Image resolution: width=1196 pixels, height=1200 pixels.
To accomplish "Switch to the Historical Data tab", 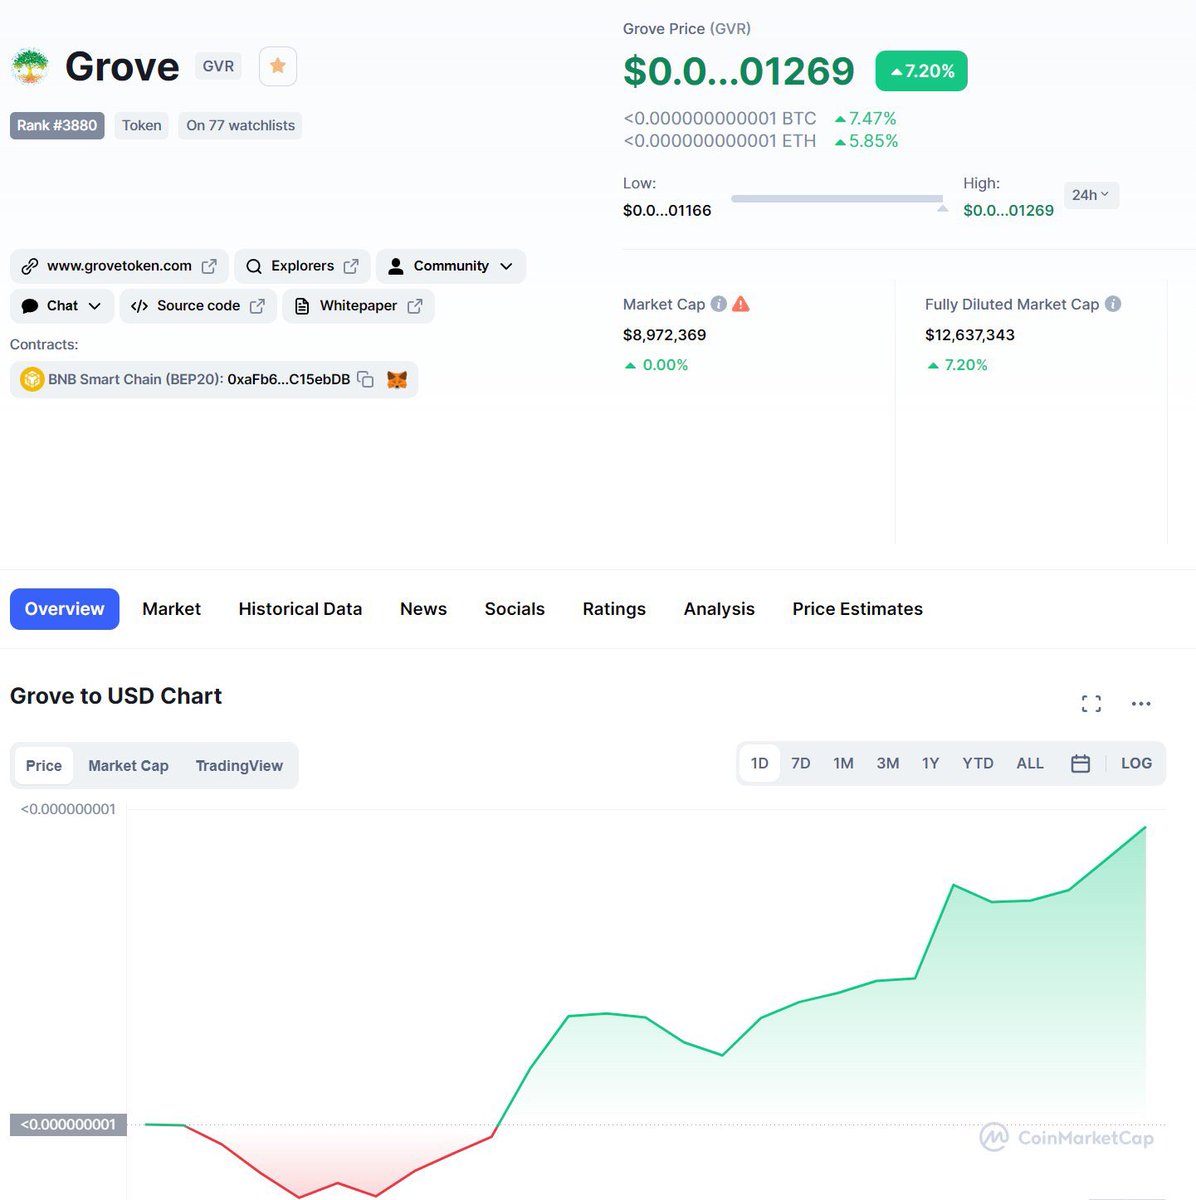I will (x=300, y=609).
